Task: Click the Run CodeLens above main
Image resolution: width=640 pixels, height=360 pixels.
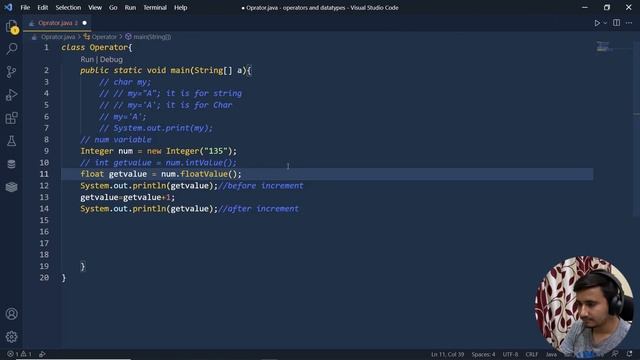Action: (87, 59)
